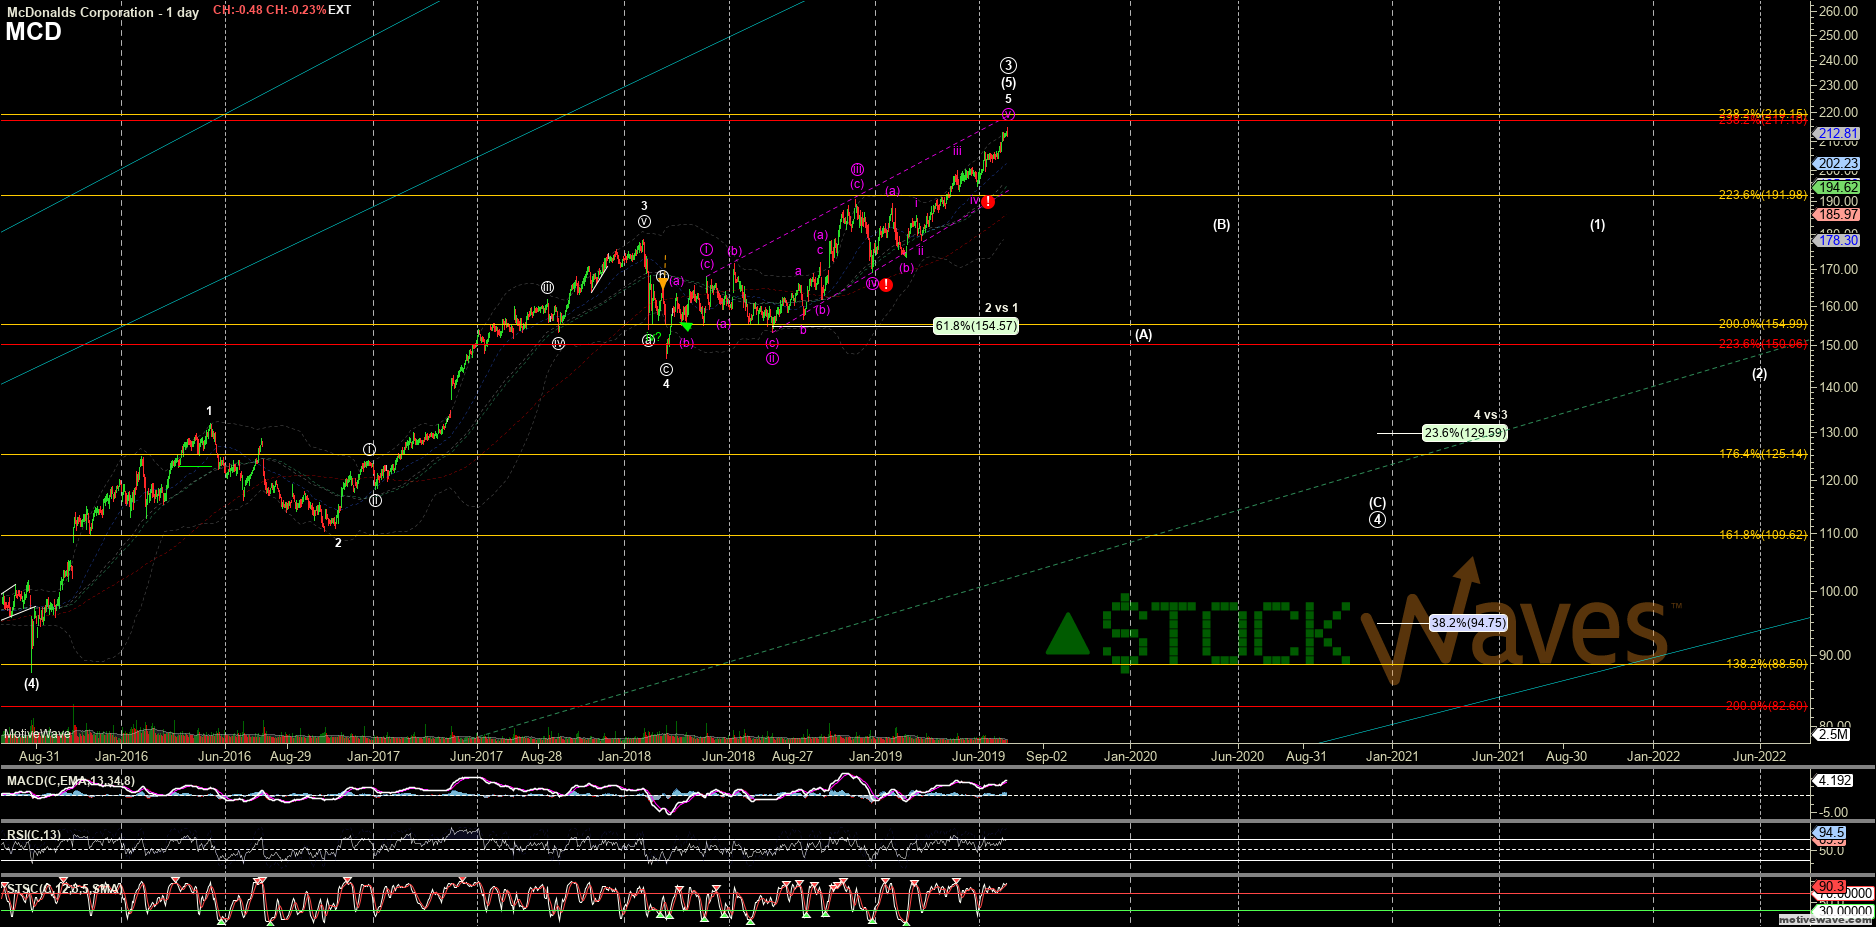Click the 260.00 price axis value

coord(1838,11)
